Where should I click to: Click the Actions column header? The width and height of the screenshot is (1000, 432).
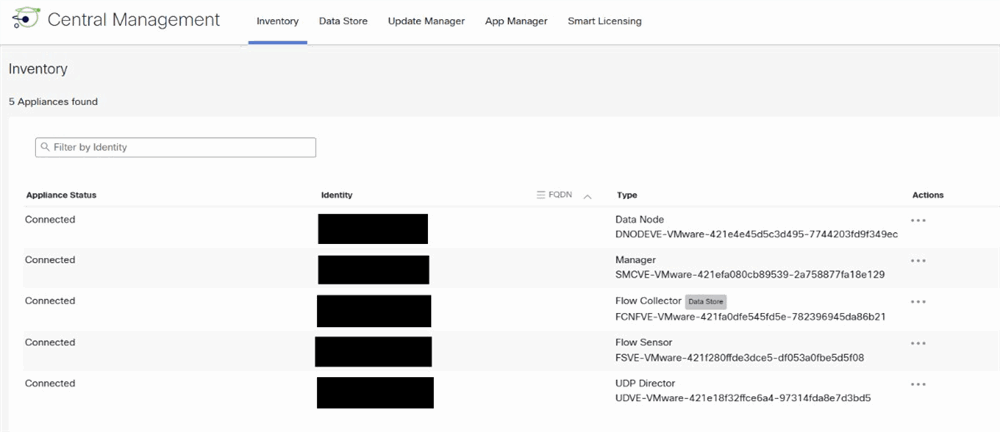click(x=928, y=195)
